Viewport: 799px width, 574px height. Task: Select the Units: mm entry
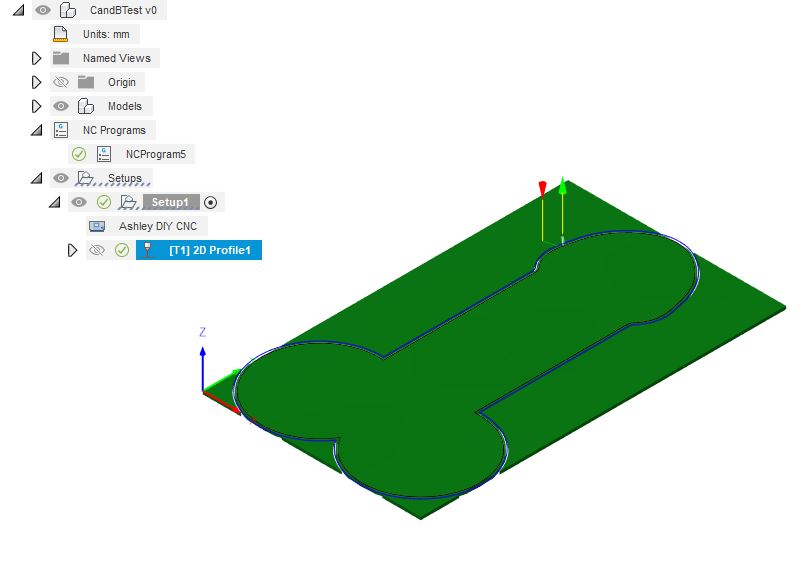(106, 34)
